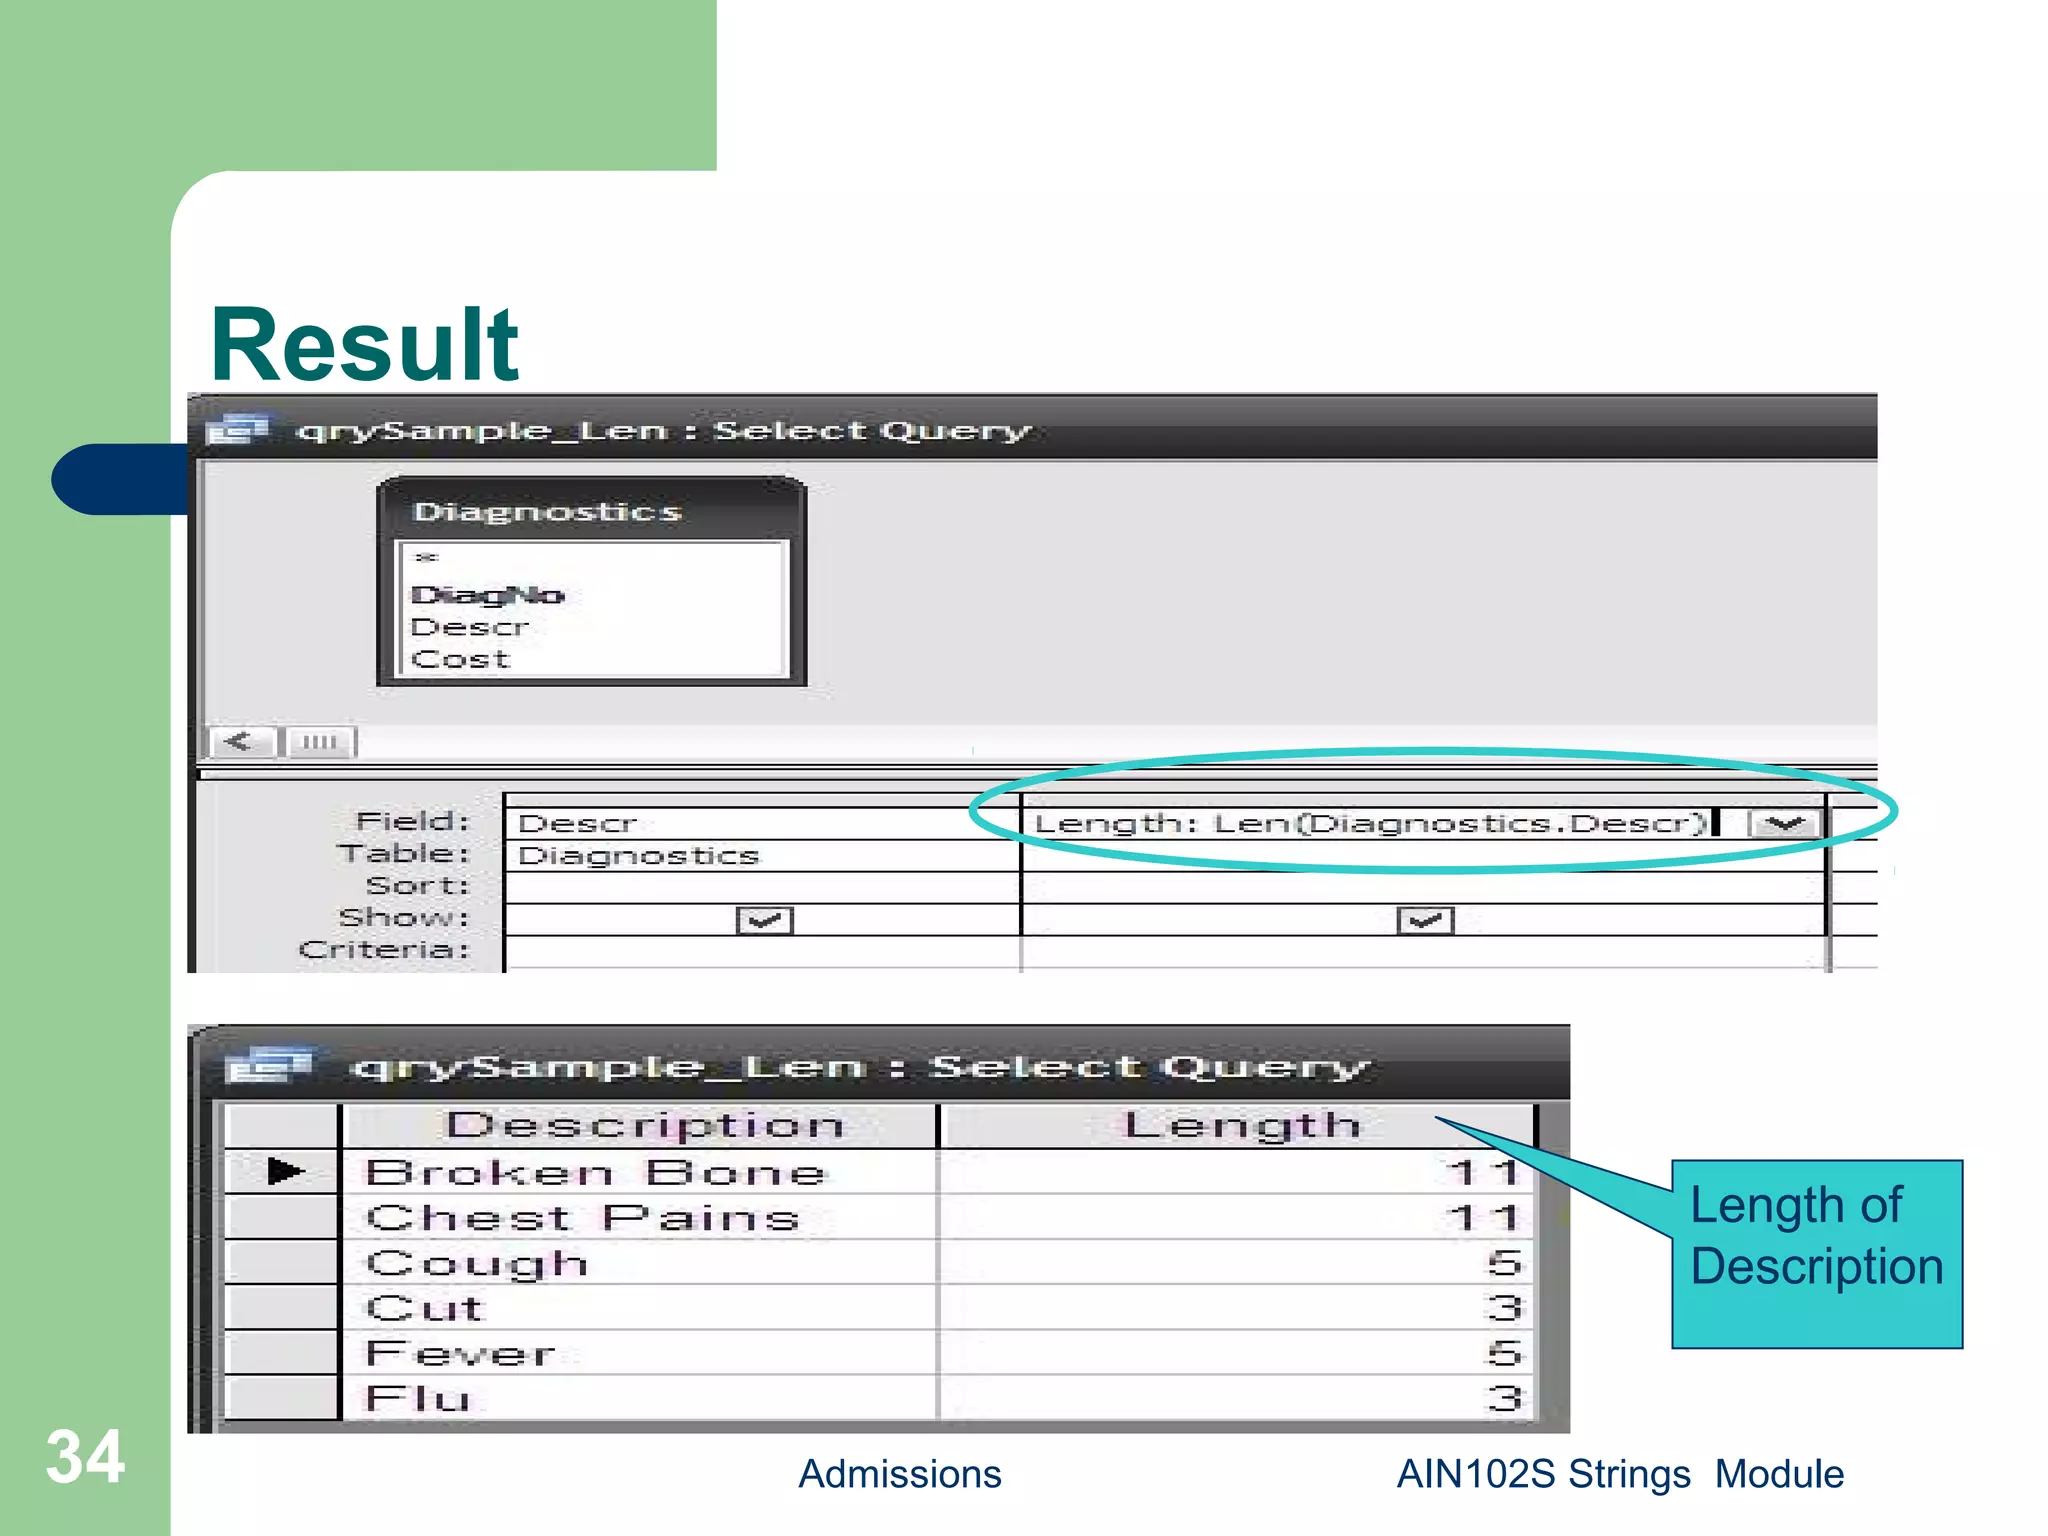The width and height of the screenshot is (2048, 1536).
Task: Click the Diagnostics field list title bar
Action: click(x=591, y=510)
